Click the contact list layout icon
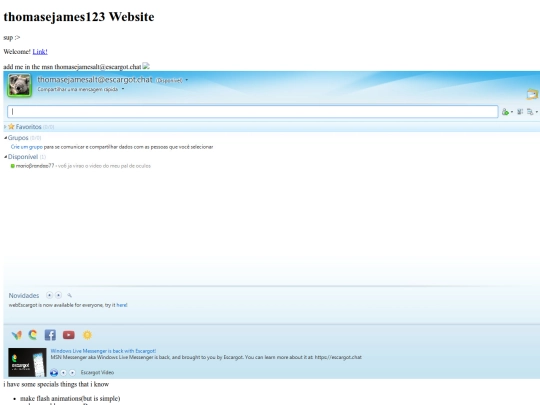Screen dimensions: 540x405 coord(520,112)
